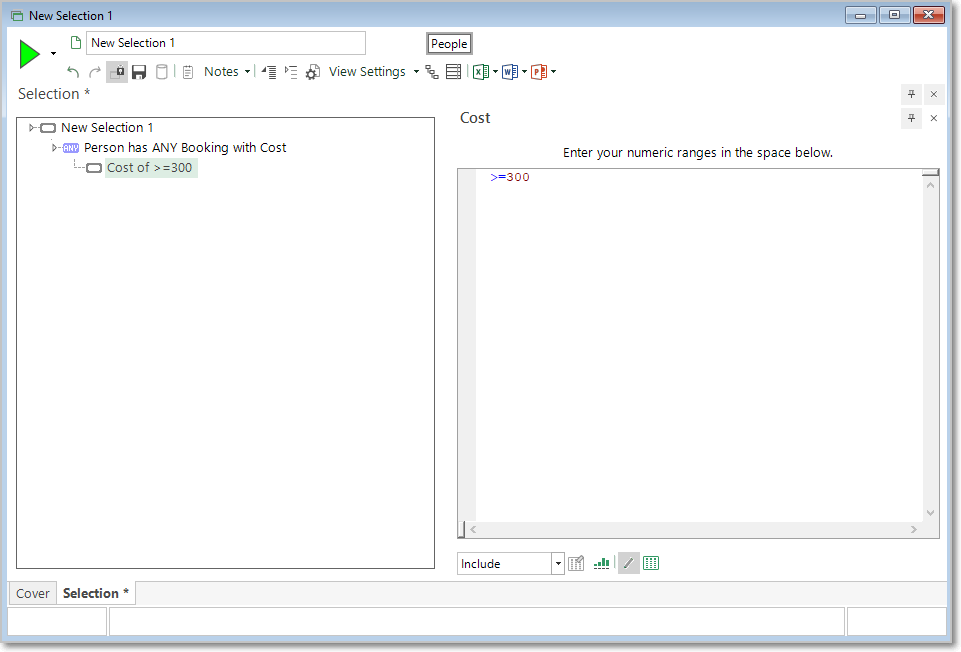Save the selection with the floppy disk icon
Screen dimensions: 961x652
(x=139, y=72)
